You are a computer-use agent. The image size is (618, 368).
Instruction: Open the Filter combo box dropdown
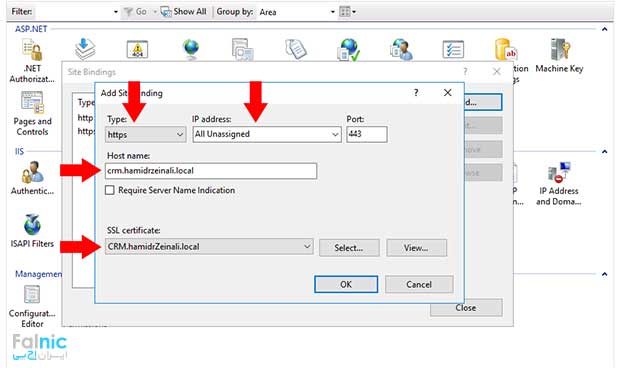coord(115,12)
